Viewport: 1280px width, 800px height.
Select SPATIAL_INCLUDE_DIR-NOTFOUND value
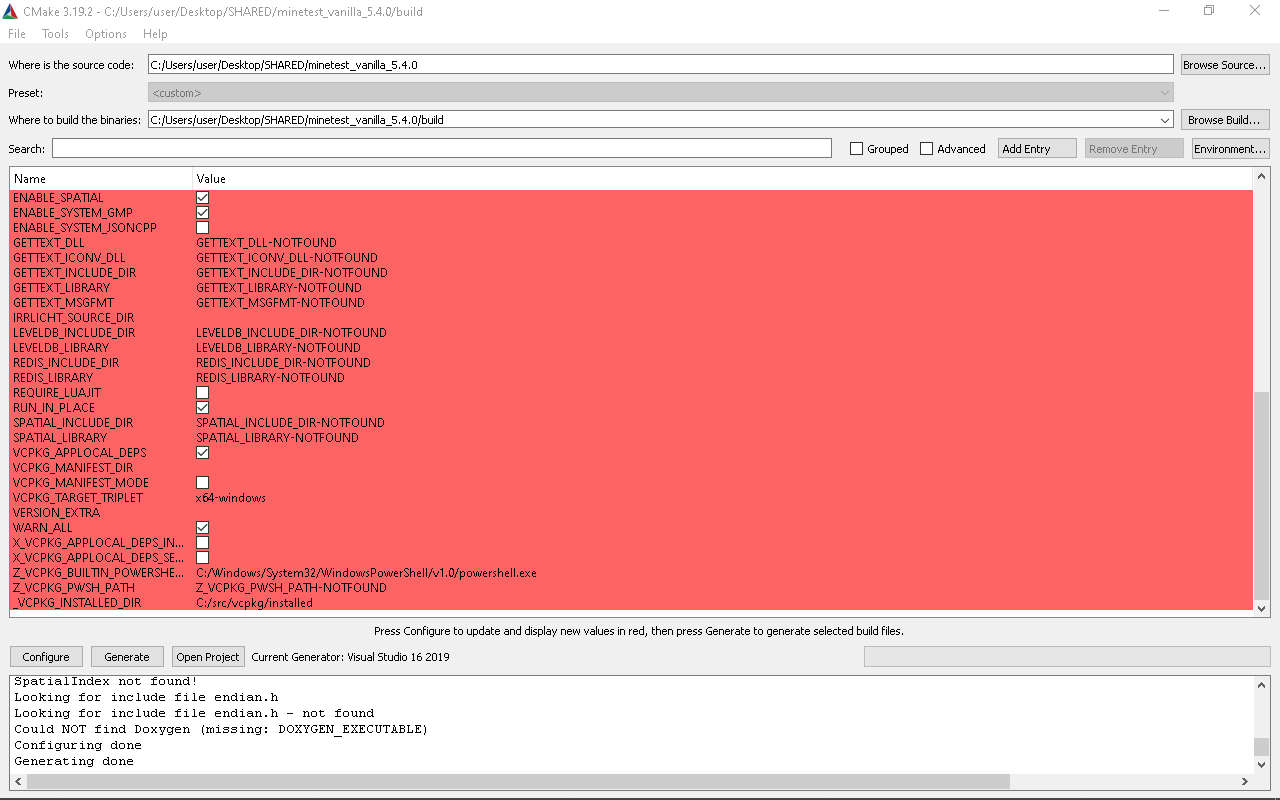[290, 423]
